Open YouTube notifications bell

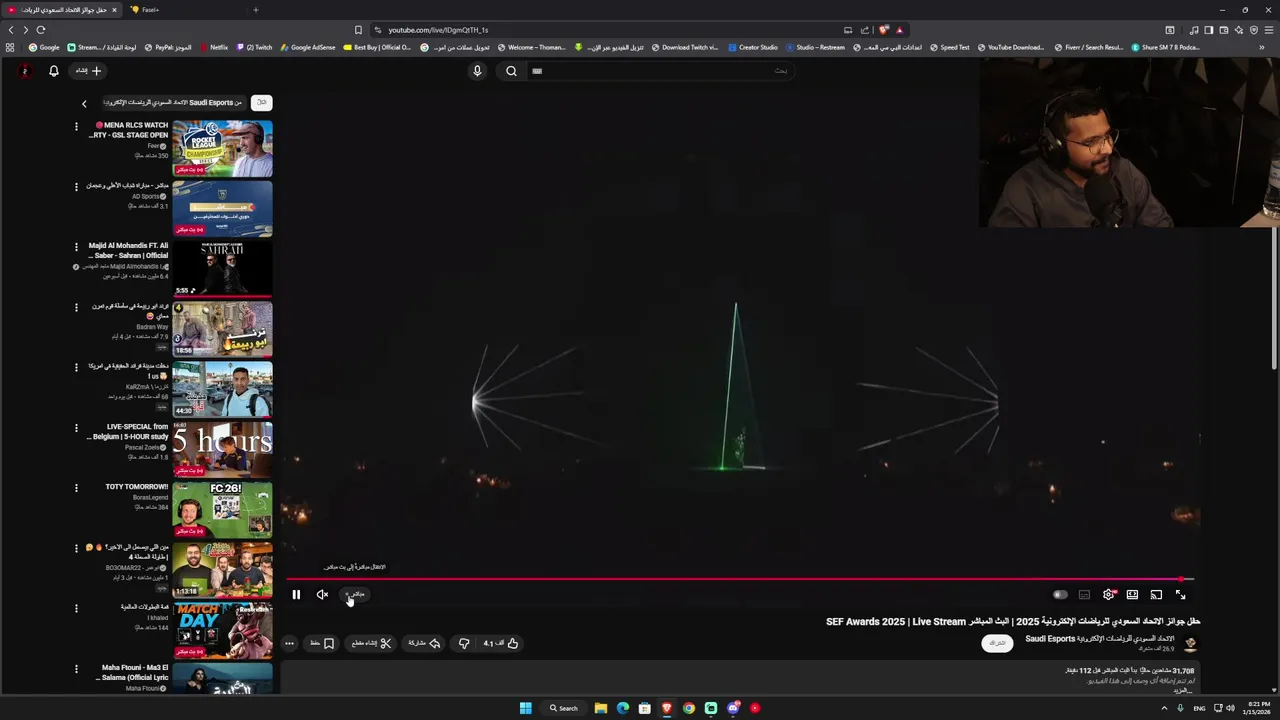[54, 71]
